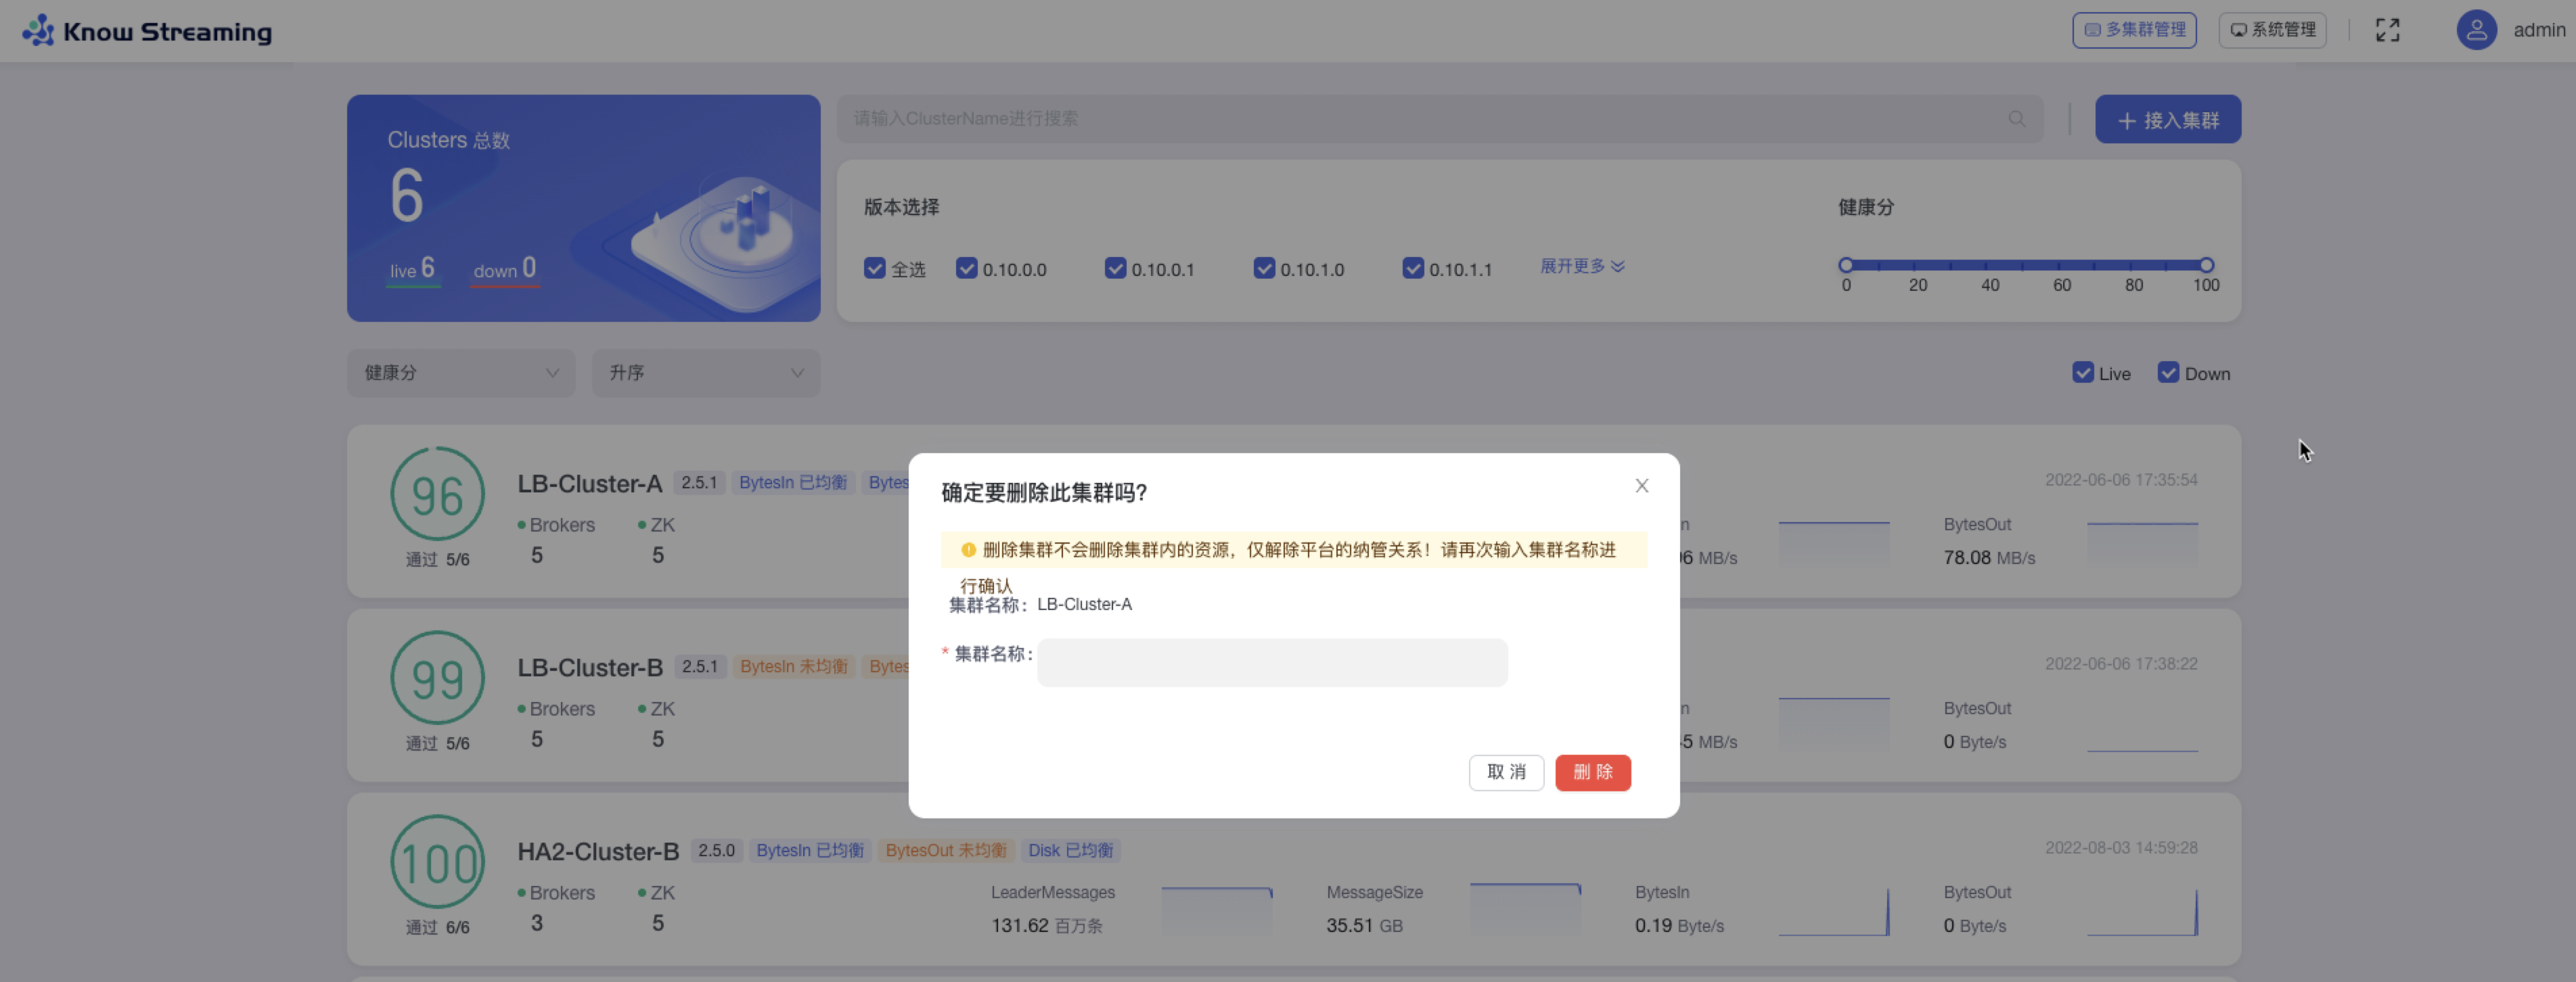Click the HA2-Cluster-B health score 100 circle
The height and width of the screenshot is (982, 2576).
(437, 862)
